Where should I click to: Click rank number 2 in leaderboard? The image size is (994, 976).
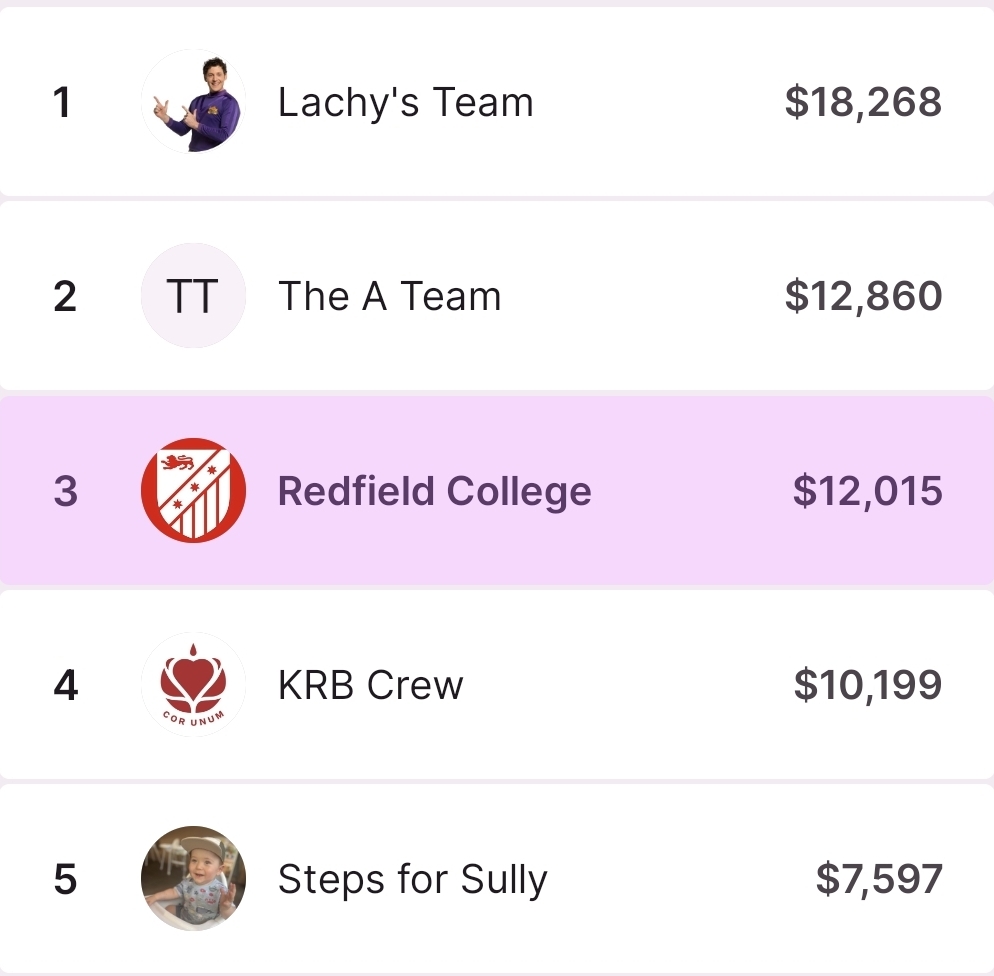click(64, 296)
